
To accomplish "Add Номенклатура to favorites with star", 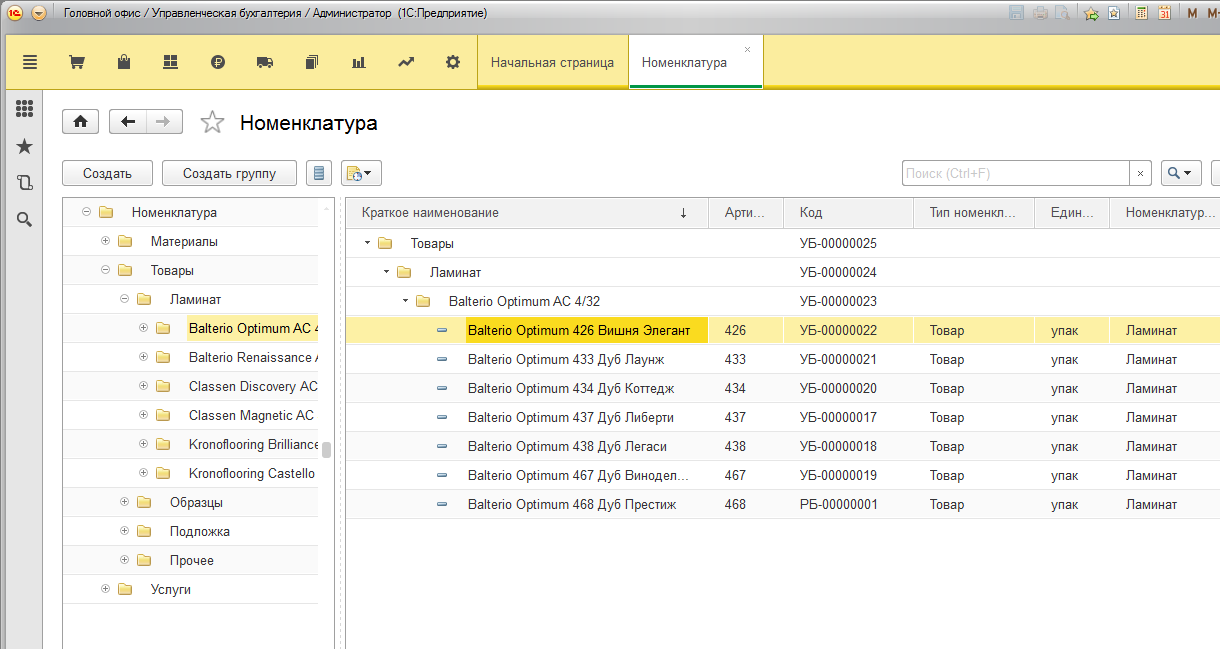I will click(212, 122).
